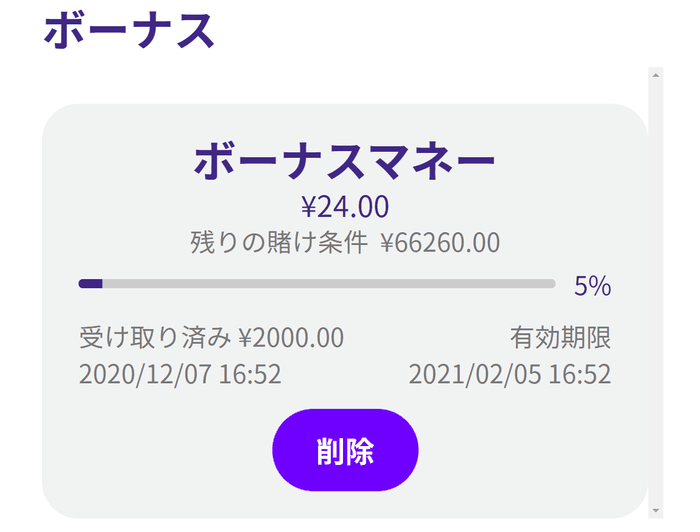Click the purple filled part of progress bar
This screenshot has height=532, width=700.
[91, 284]
